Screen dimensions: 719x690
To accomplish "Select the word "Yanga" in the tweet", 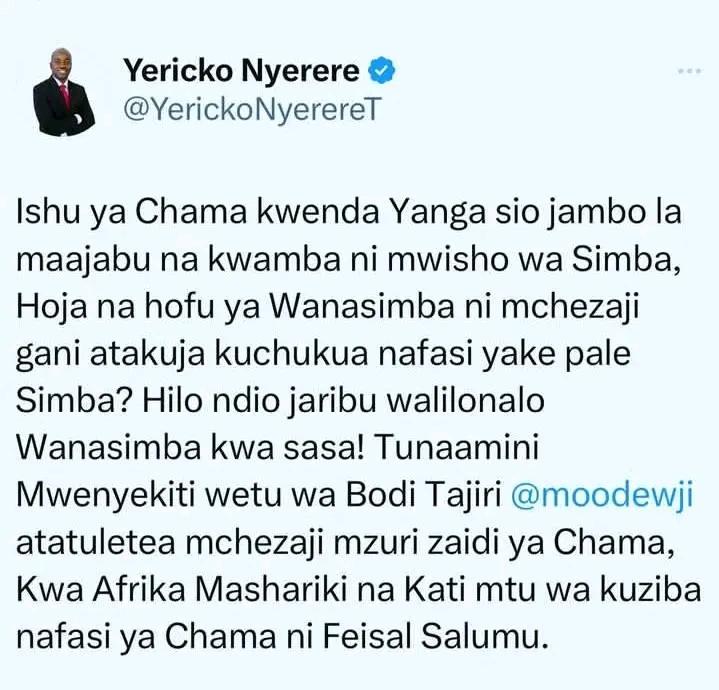I will point(435,214).
